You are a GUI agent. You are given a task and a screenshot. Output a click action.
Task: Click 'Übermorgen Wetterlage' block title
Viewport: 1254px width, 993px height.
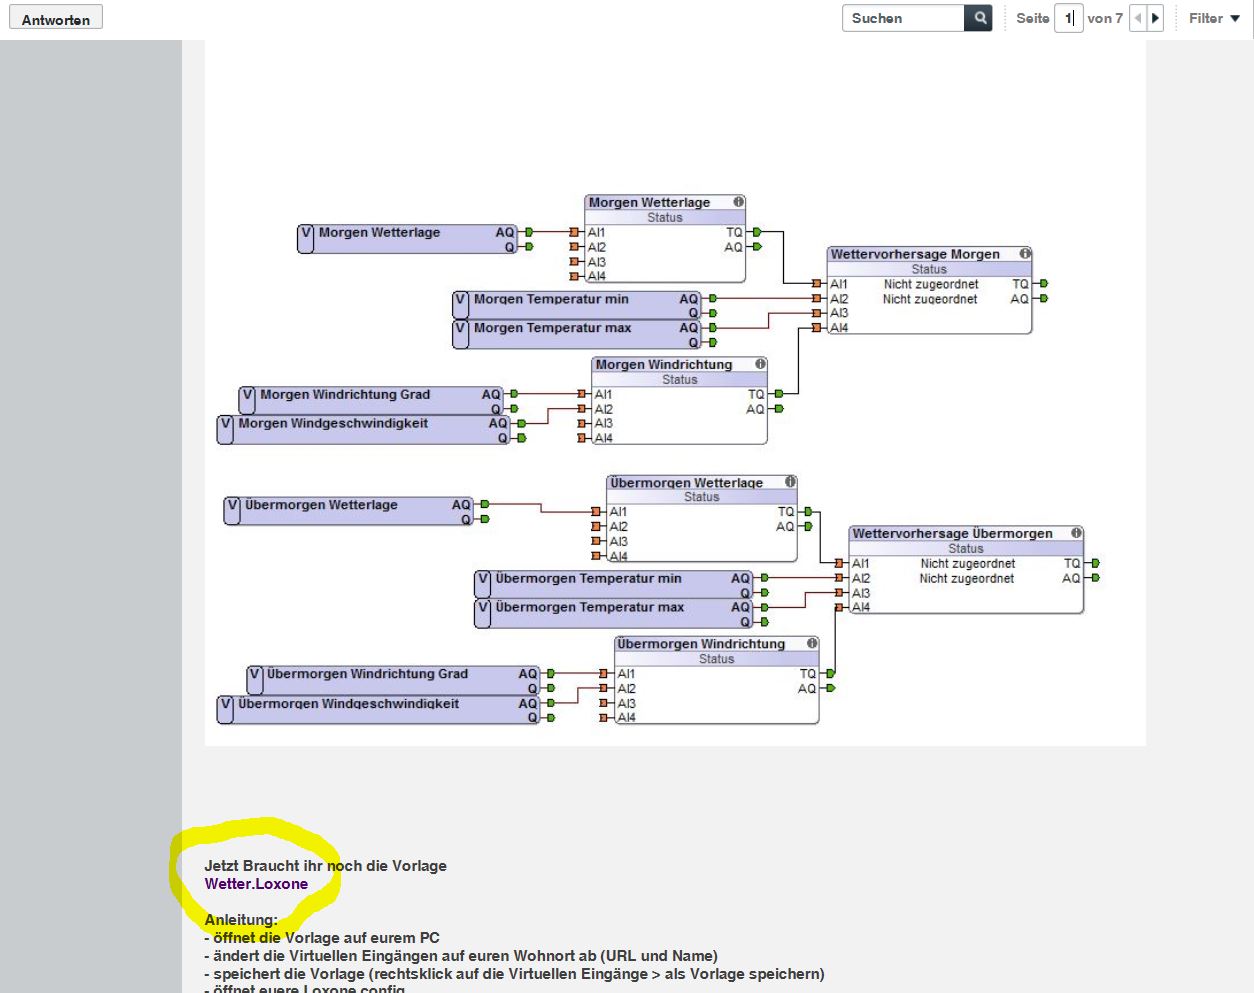point(687,482)
